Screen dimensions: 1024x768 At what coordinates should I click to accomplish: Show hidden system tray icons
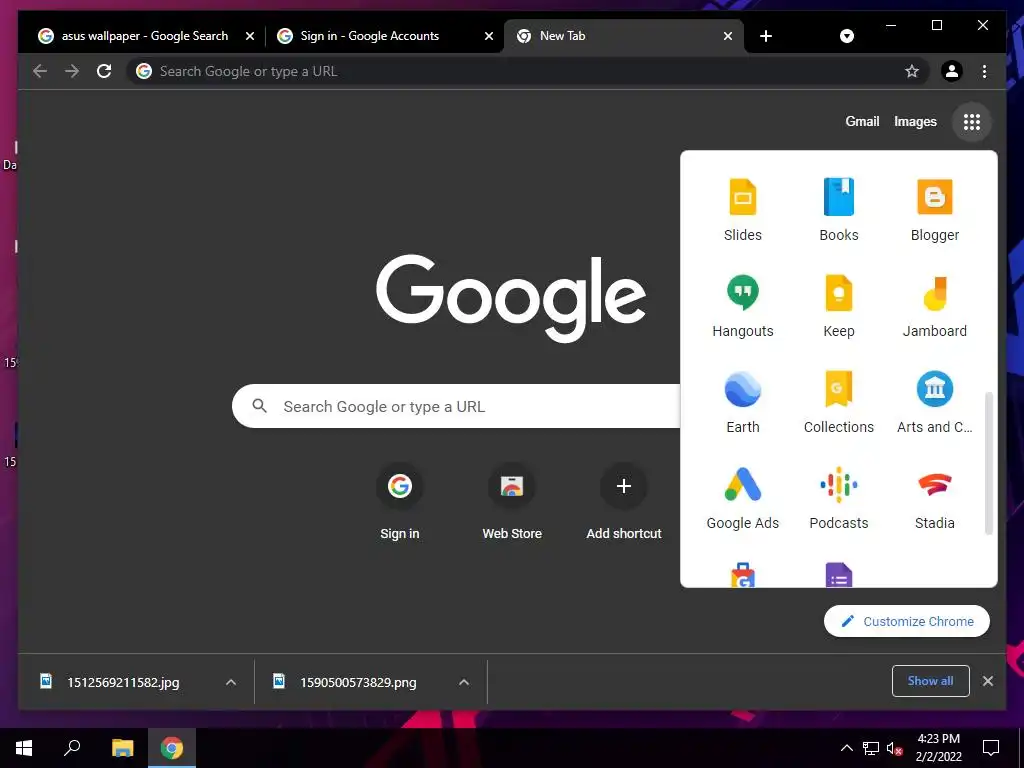click(846, 748)
